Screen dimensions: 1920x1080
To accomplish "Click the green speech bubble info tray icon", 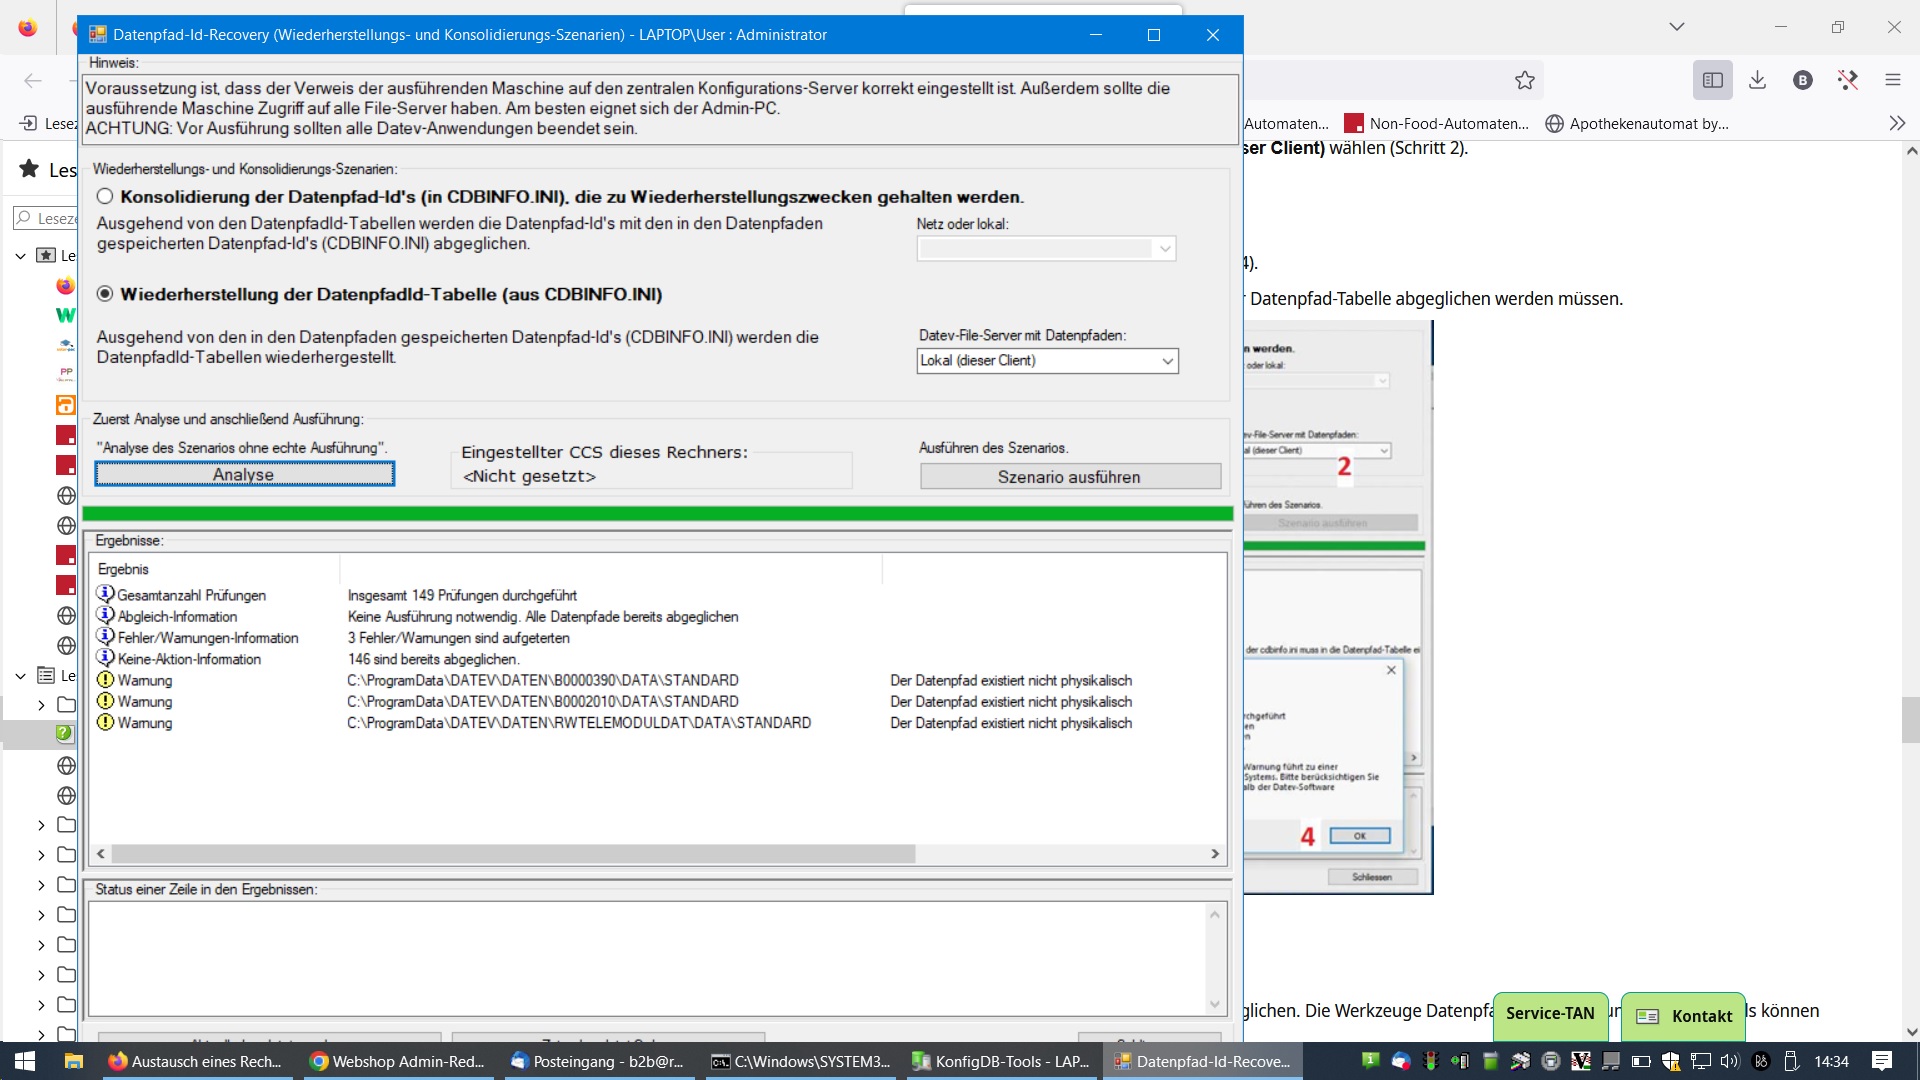I will [1371, 1060].
